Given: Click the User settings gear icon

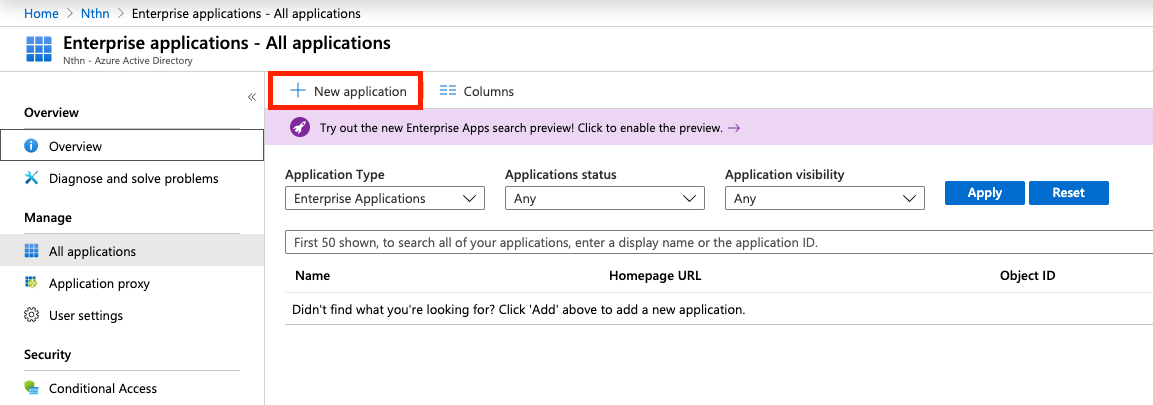Looking at the screenshot, I should tap(31, 316).
